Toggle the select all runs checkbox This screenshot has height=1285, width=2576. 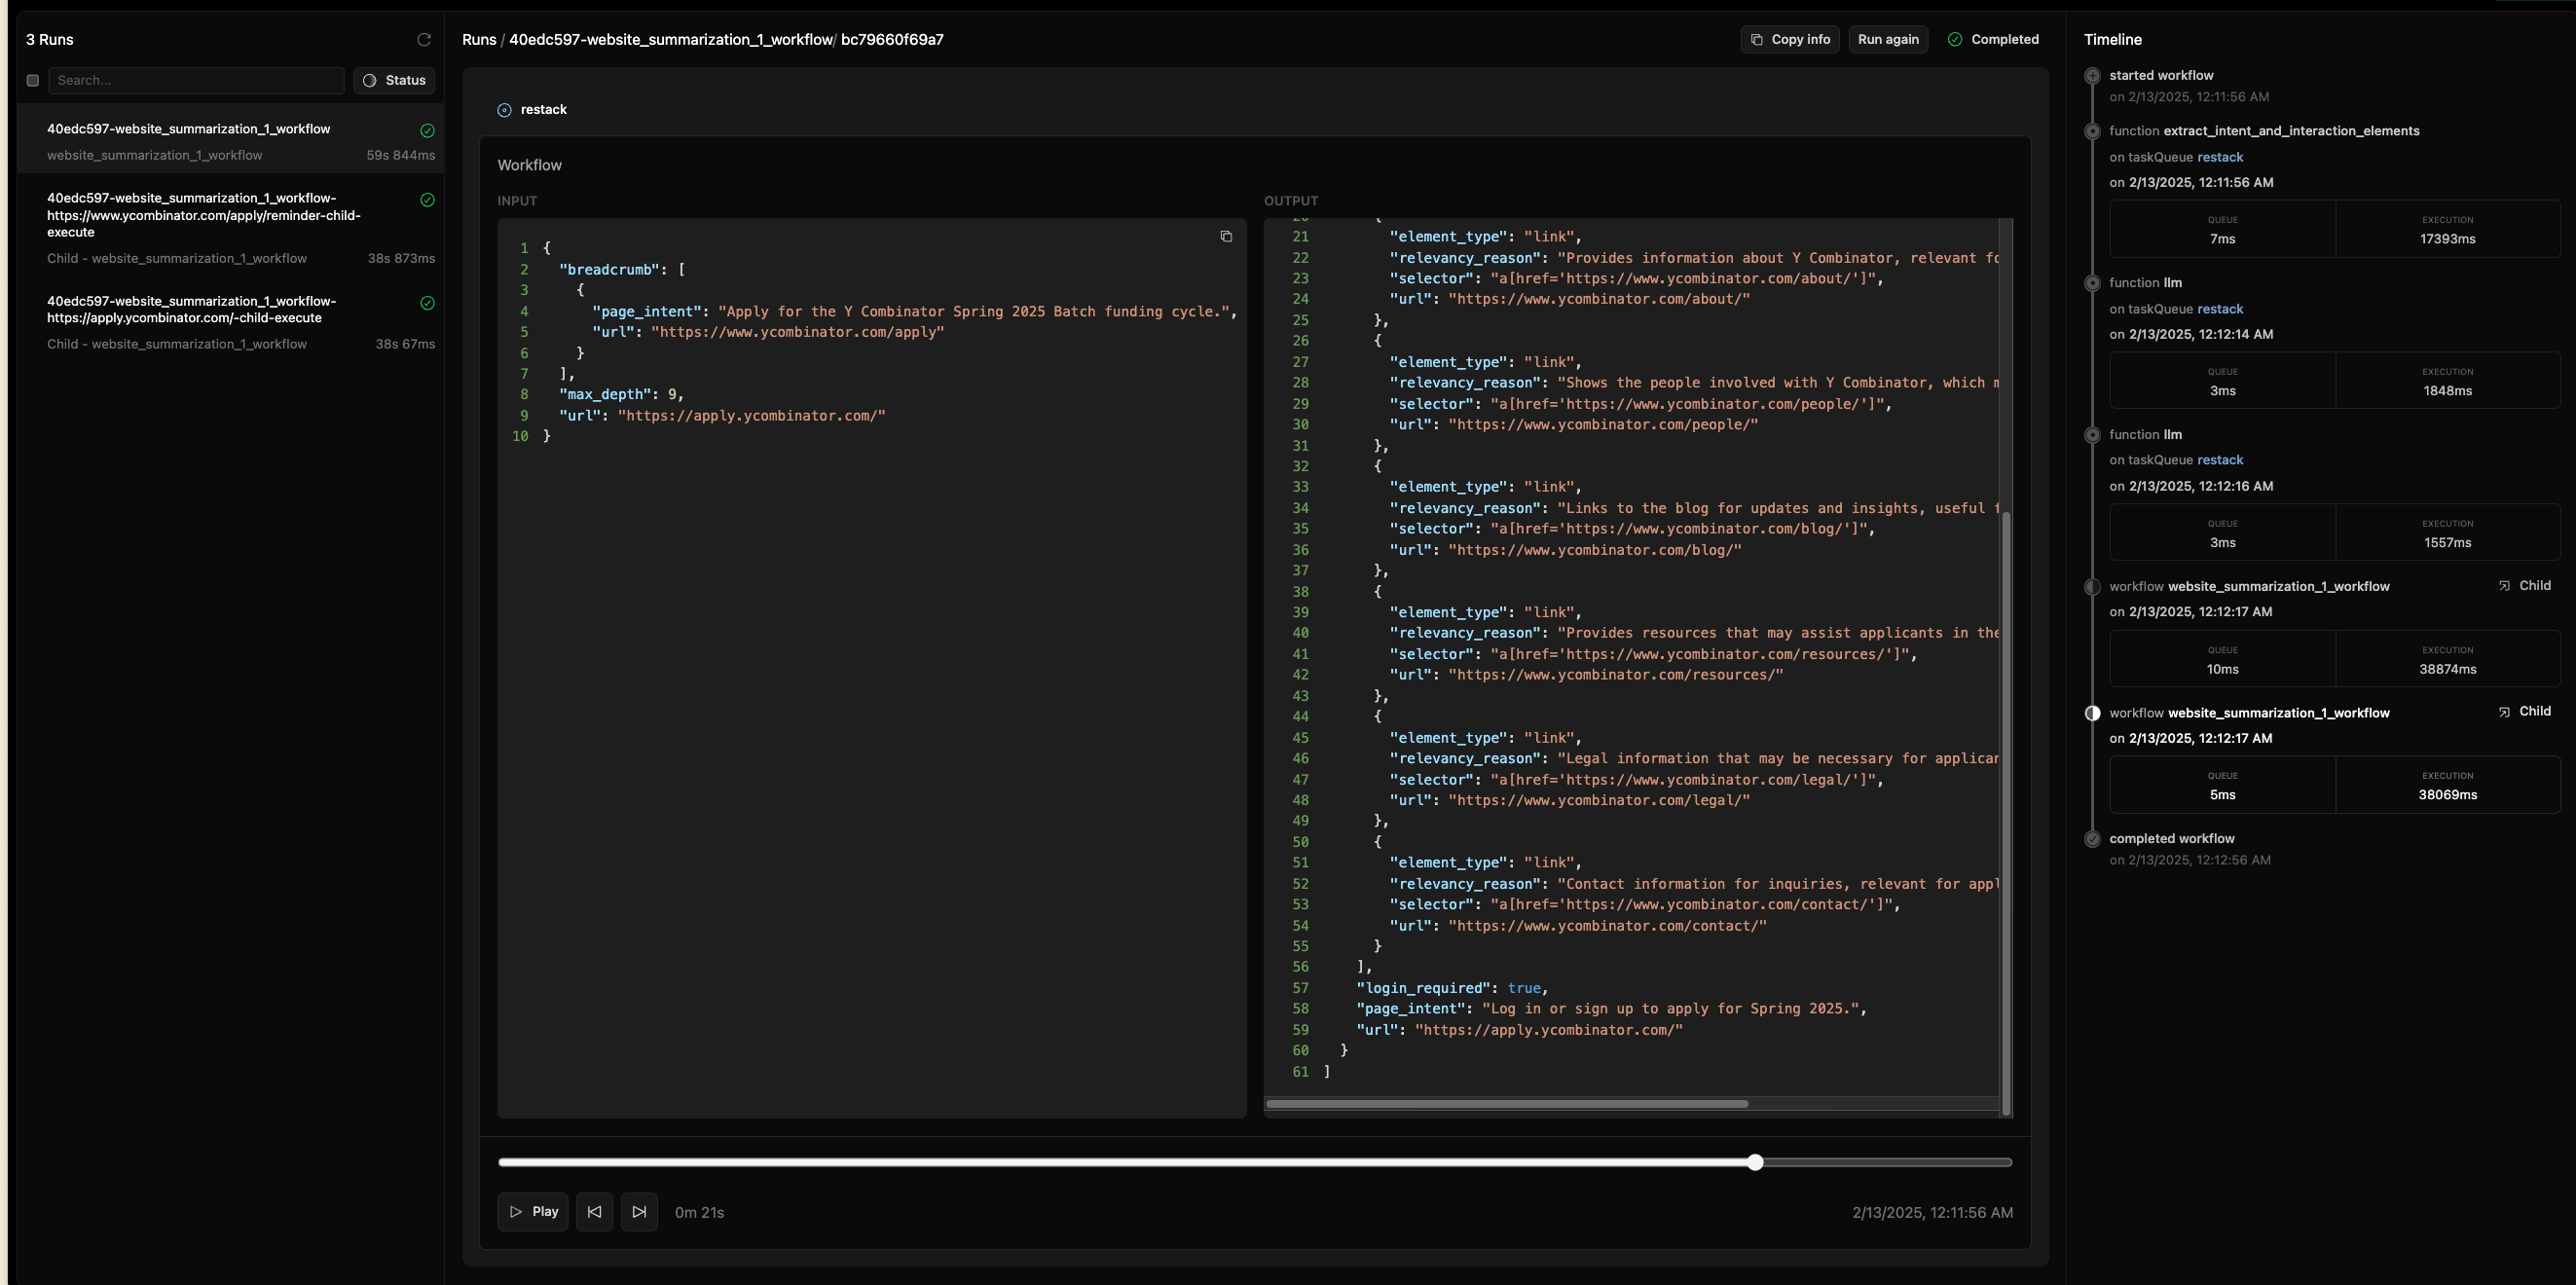click(x=33, y=81)
